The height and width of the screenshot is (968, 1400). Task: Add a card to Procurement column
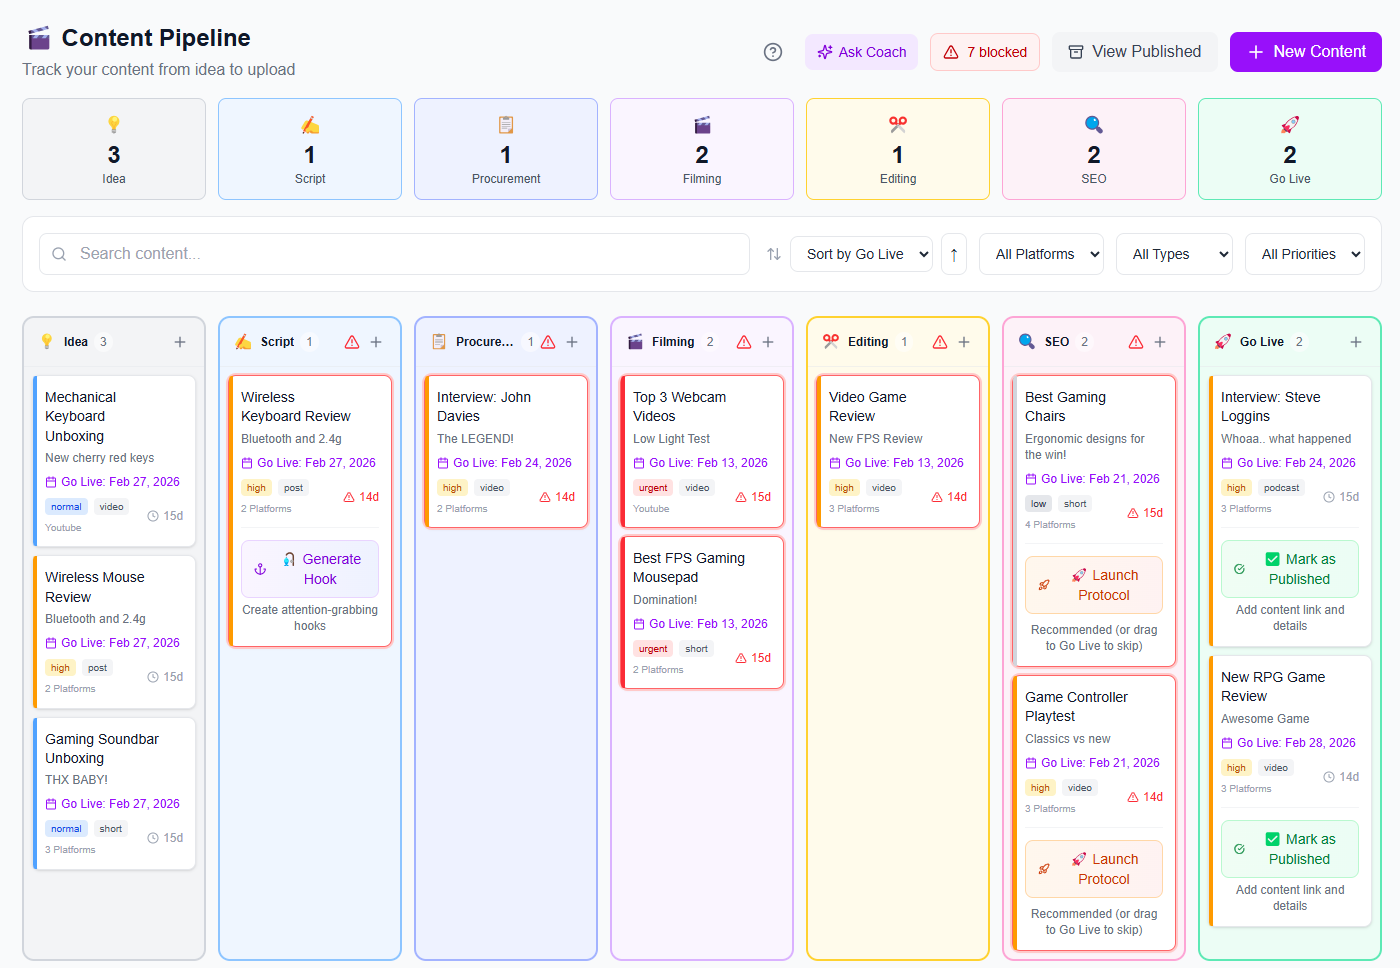[572, 342]
